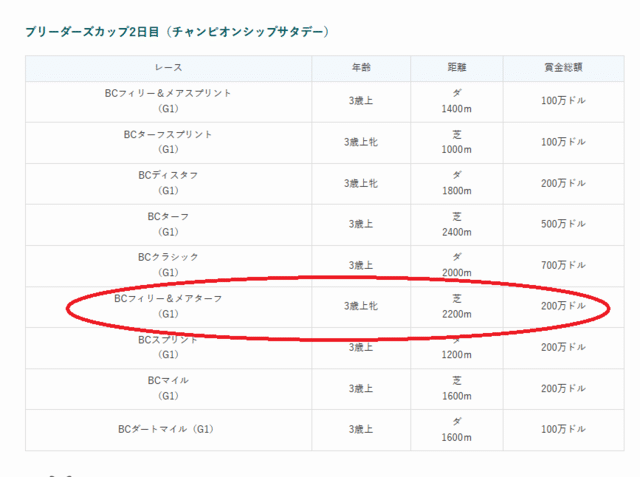Select the 芝 2200m distance cell
The width and height of the screenshot is (640, 477).
click(456, 306)
